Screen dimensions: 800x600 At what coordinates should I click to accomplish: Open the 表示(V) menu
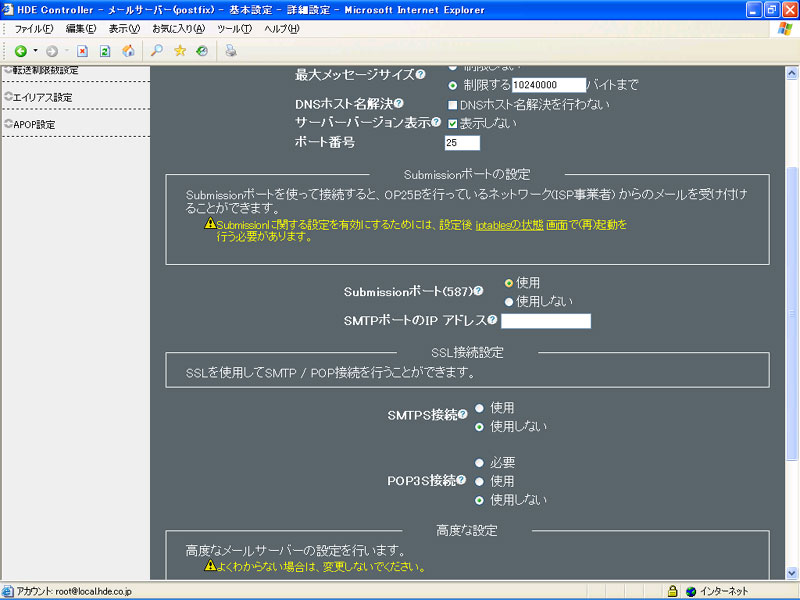(124, 29)
